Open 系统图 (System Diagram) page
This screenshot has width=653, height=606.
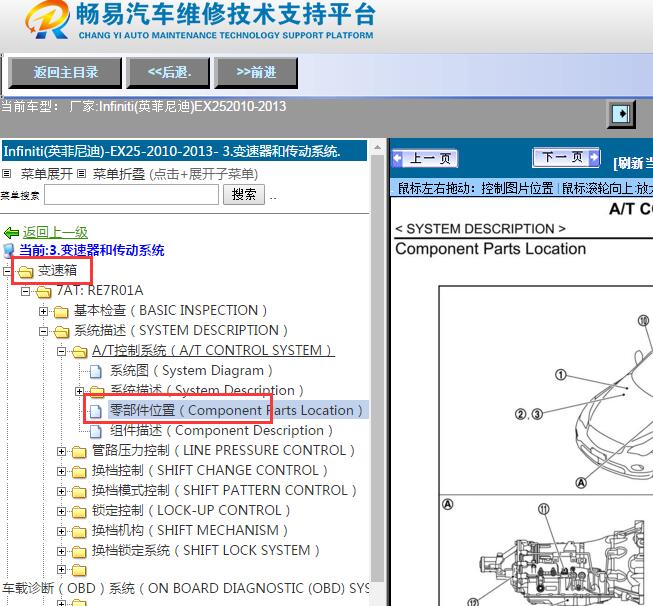[x=191, y=370]
